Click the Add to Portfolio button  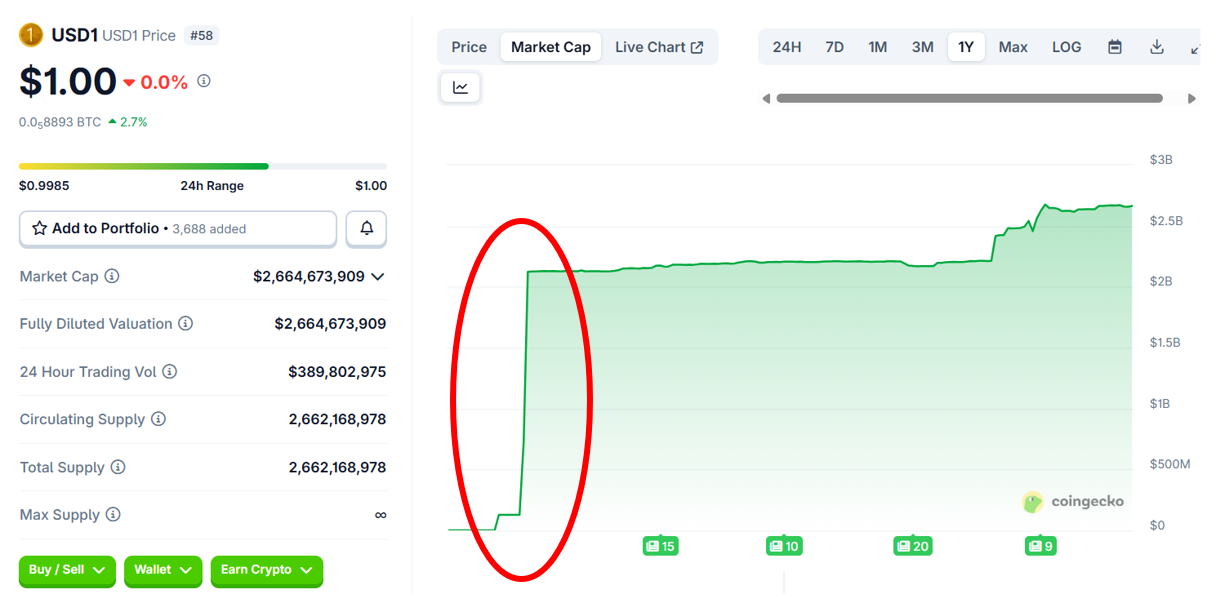tap(178, 229)
